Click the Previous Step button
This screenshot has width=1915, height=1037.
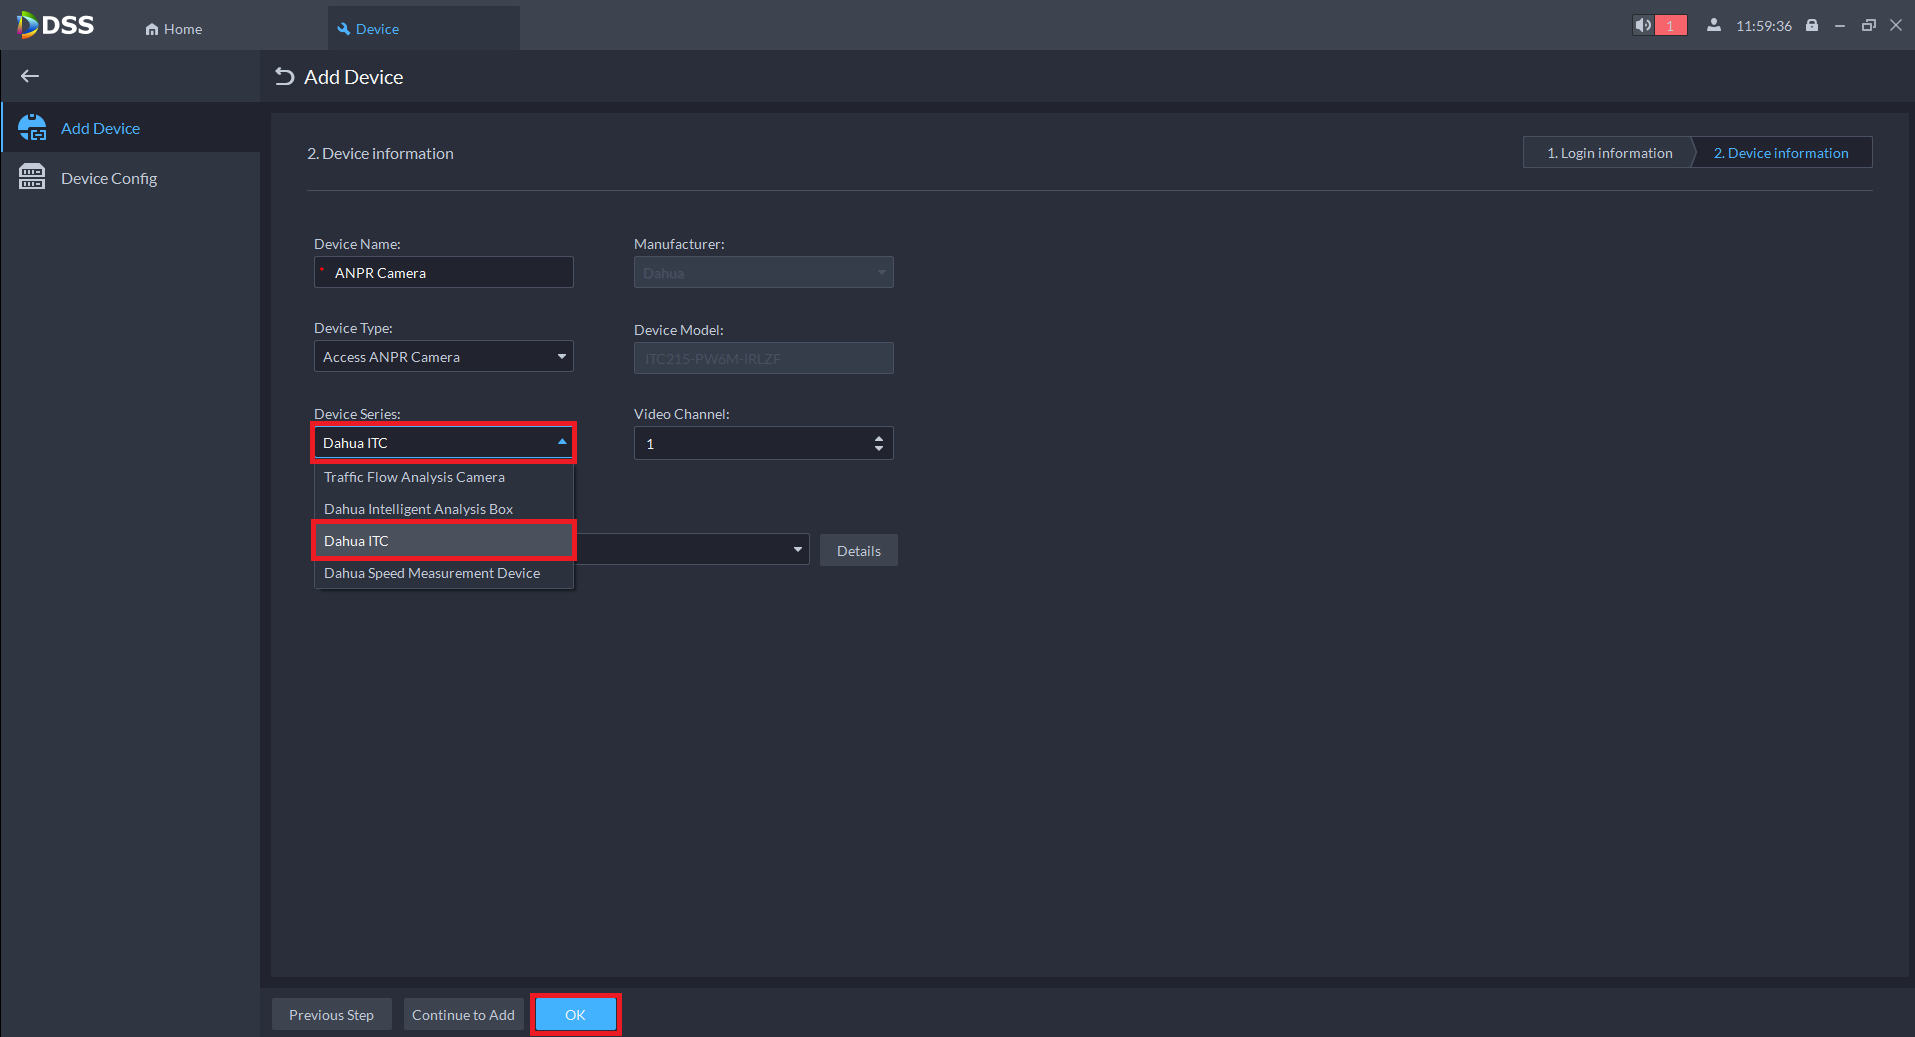(332, 1015)
